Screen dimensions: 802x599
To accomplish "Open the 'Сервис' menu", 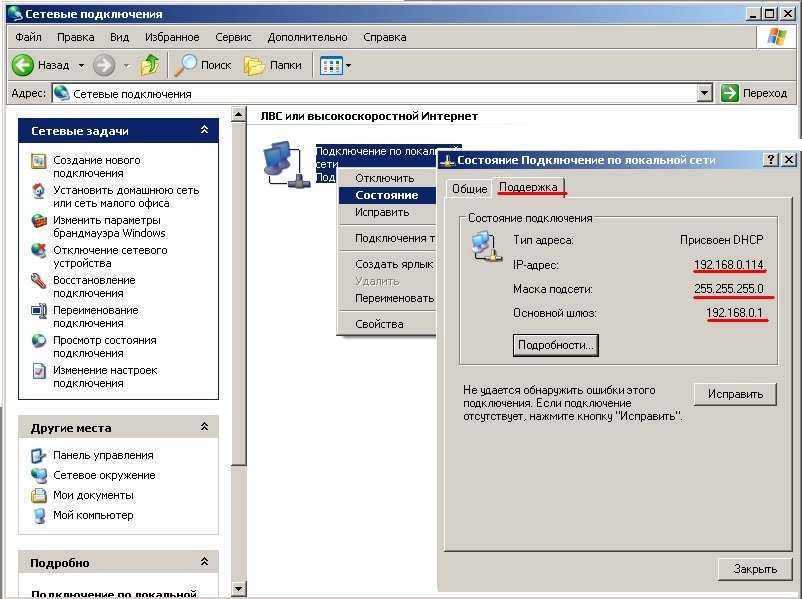I will coord(233,37).
